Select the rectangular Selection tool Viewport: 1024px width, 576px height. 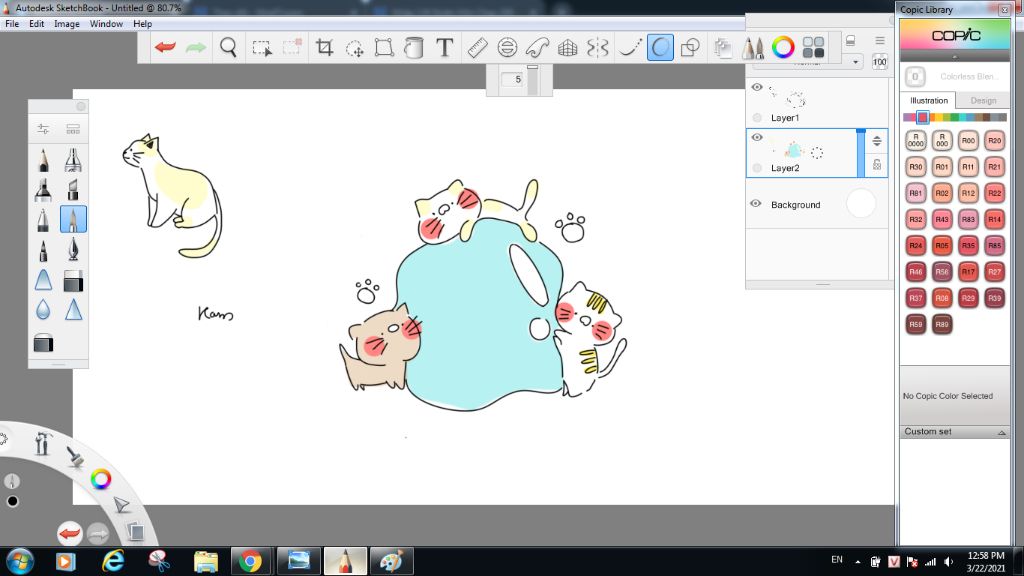(x=262, y=48)
